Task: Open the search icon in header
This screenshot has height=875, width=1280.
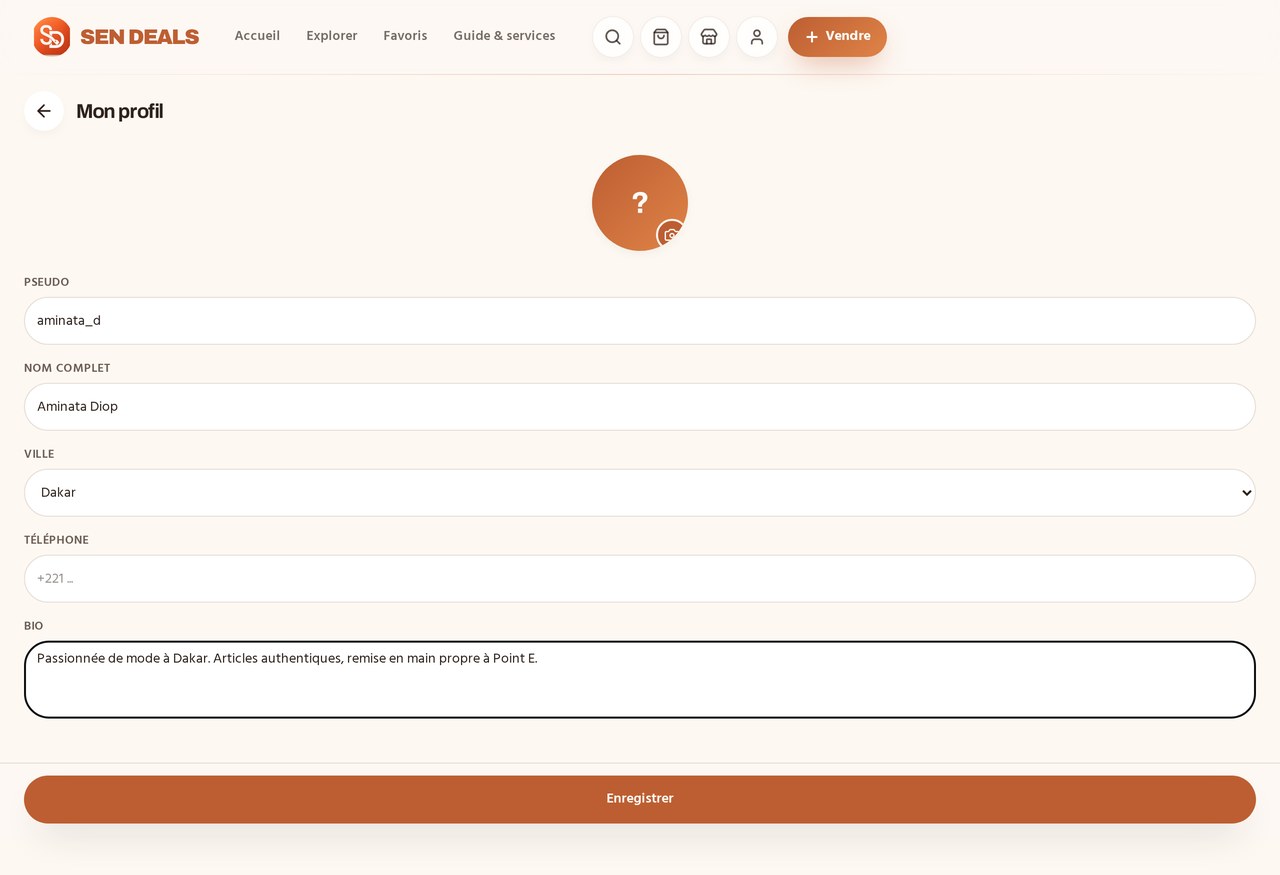Action: coord(613,37)
